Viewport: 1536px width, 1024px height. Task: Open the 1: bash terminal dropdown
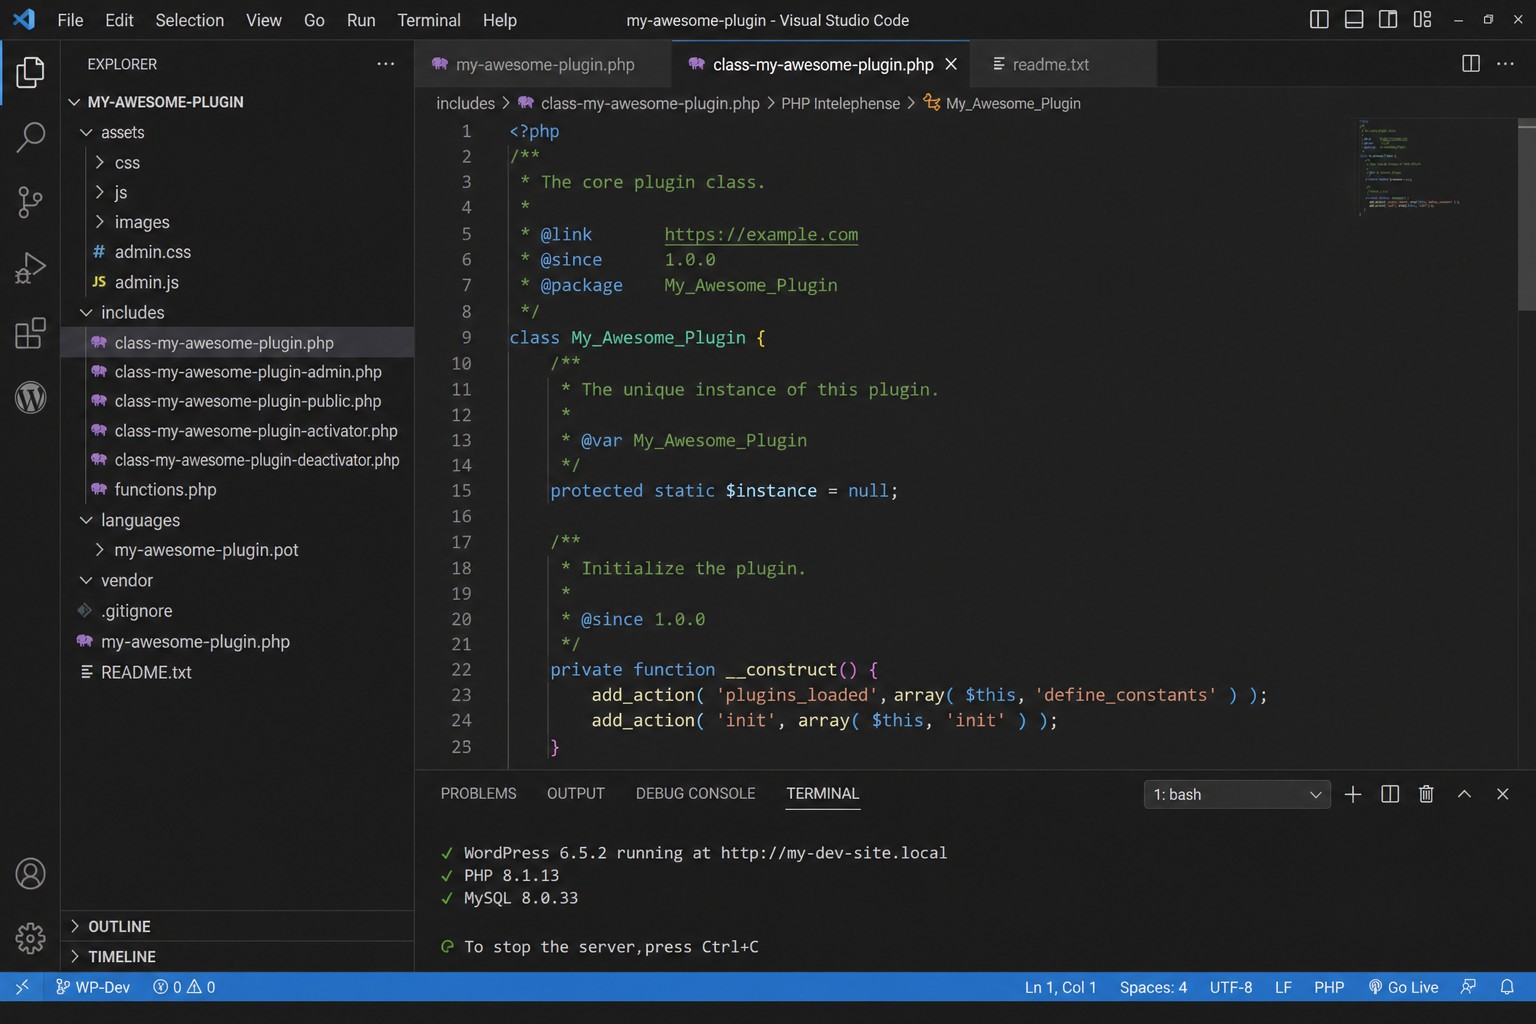(x=1237, y=794)
